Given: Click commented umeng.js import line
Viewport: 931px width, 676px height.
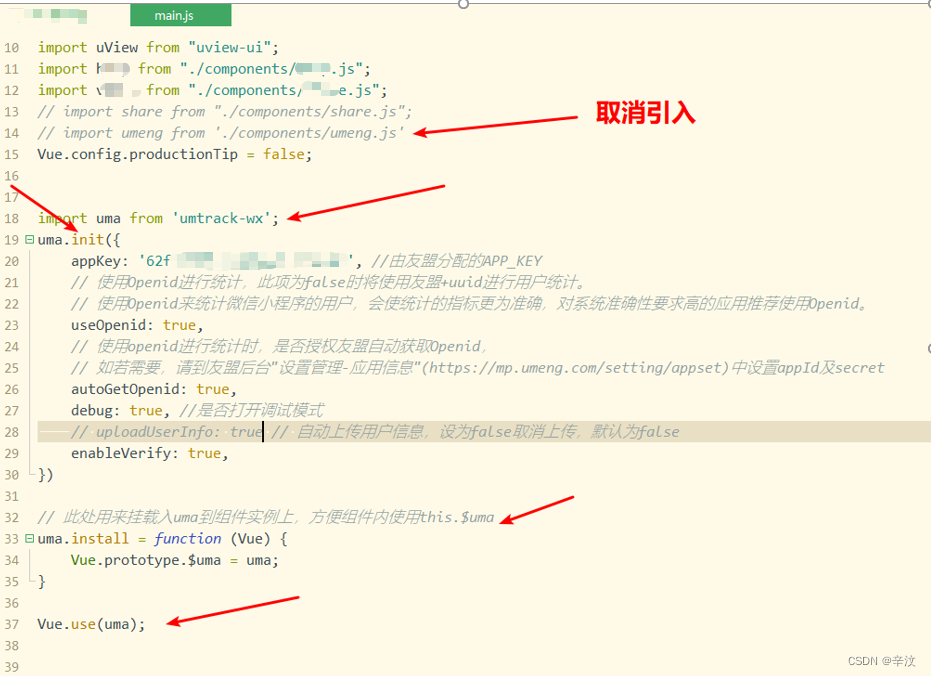Looking at the screenshot, I should (x=221, y=133).
